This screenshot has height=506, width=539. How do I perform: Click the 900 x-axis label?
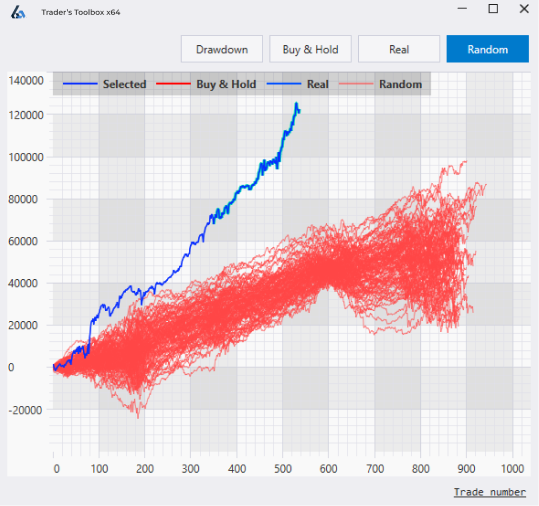pos(466,469)
